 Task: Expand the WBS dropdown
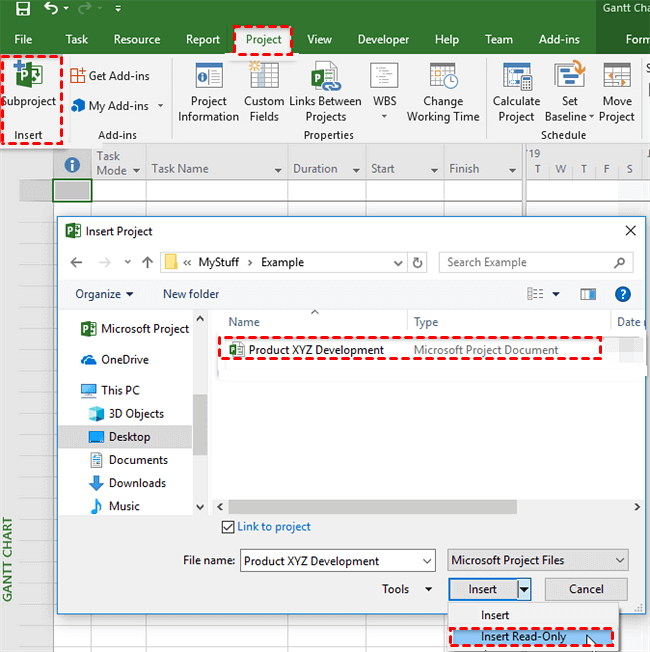coord(384,115)
